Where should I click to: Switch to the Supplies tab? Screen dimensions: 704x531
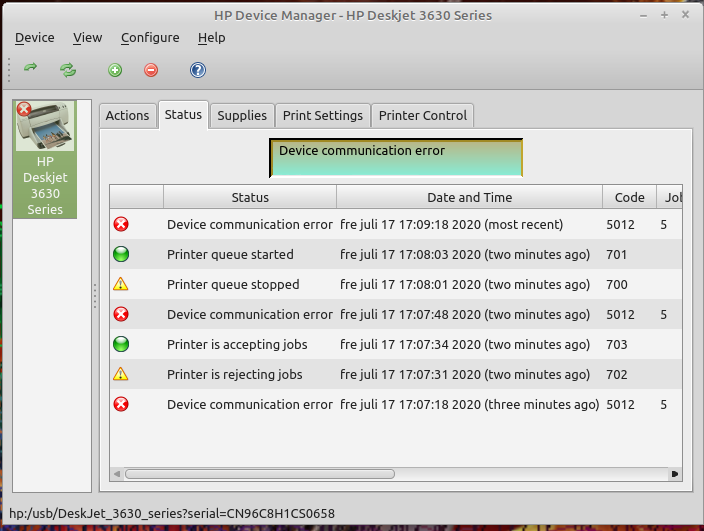(x=242, y=115)
